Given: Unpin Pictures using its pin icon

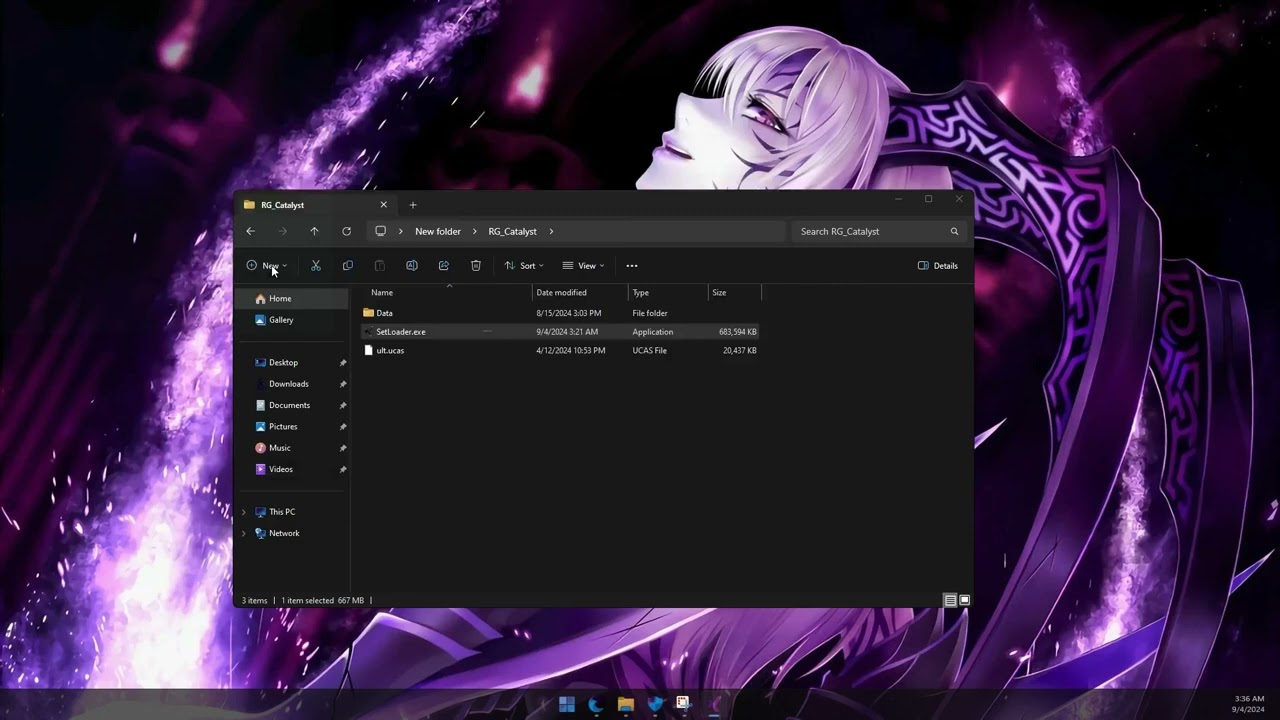Looking at the screenshot, I should pos(343,427).
